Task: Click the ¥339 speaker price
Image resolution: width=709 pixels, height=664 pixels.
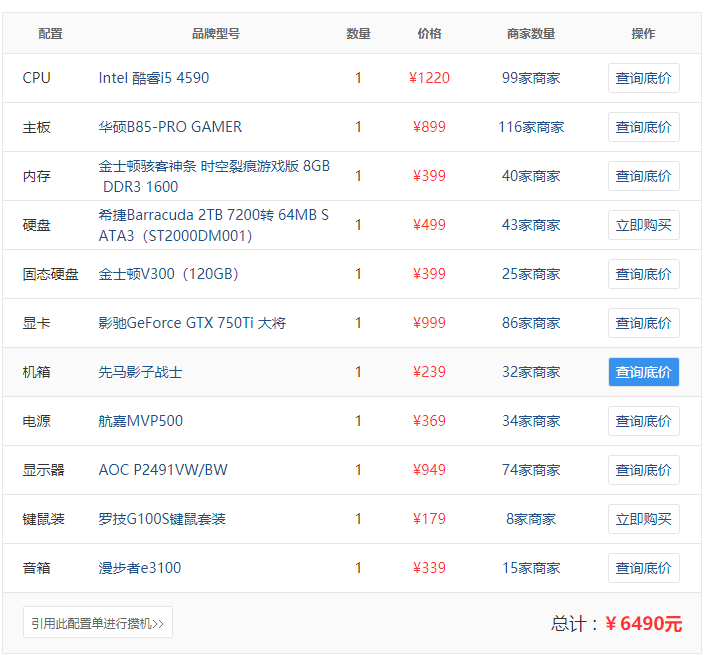Action: tap(429, 568)
